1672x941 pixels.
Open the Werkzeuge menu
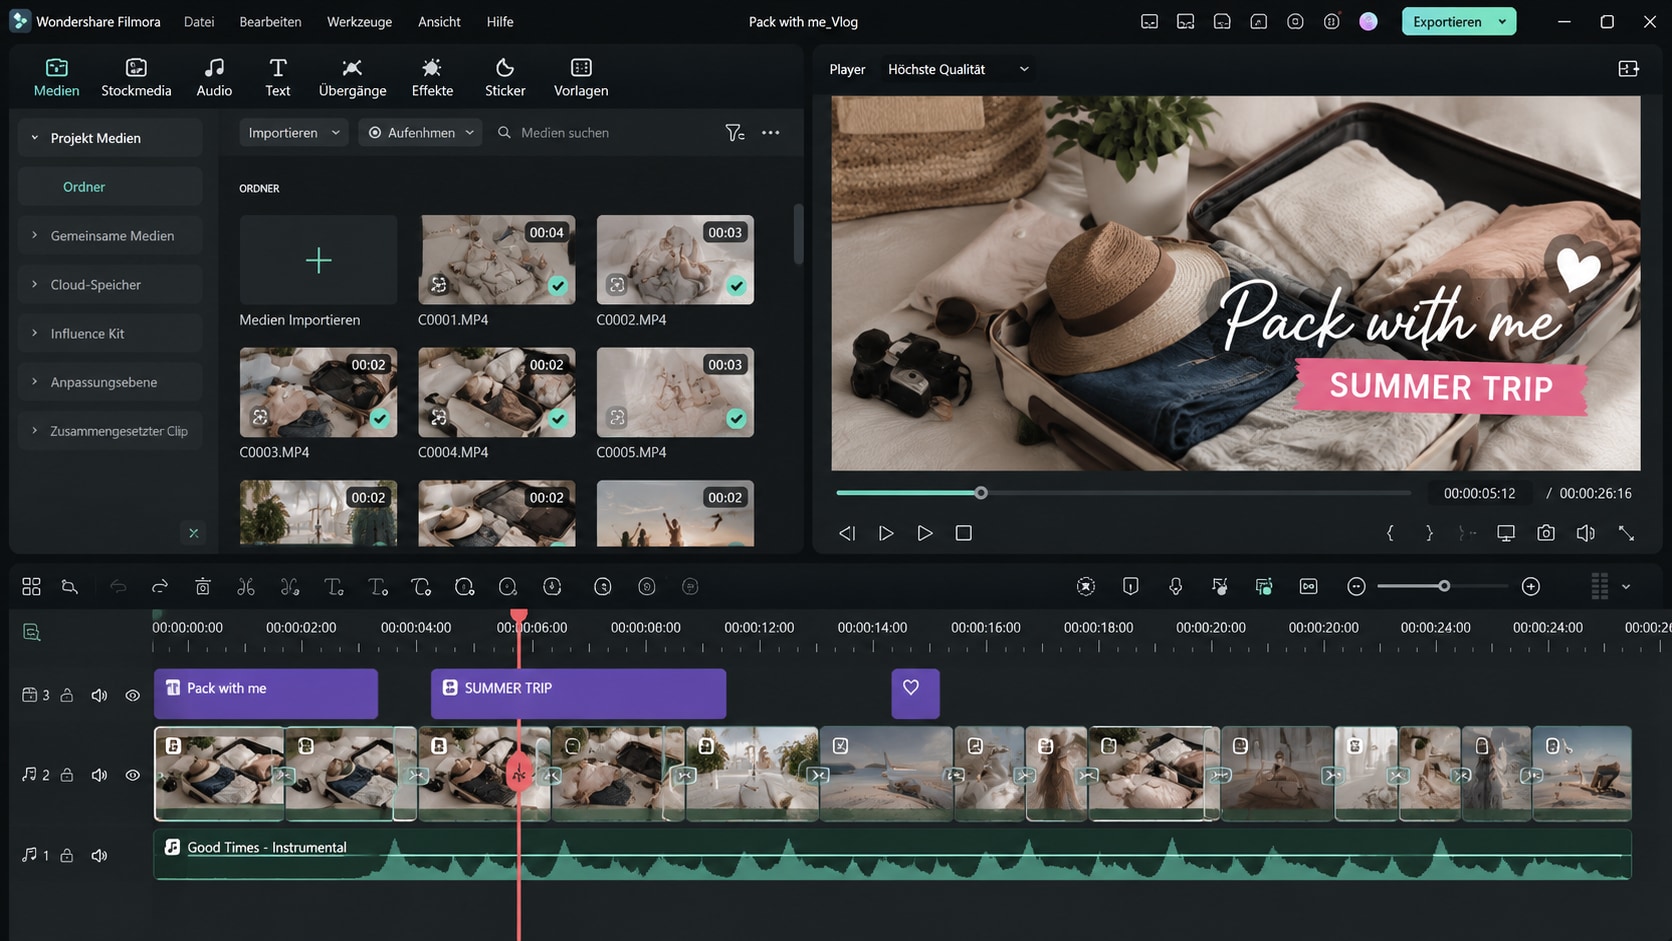point(359,21)
